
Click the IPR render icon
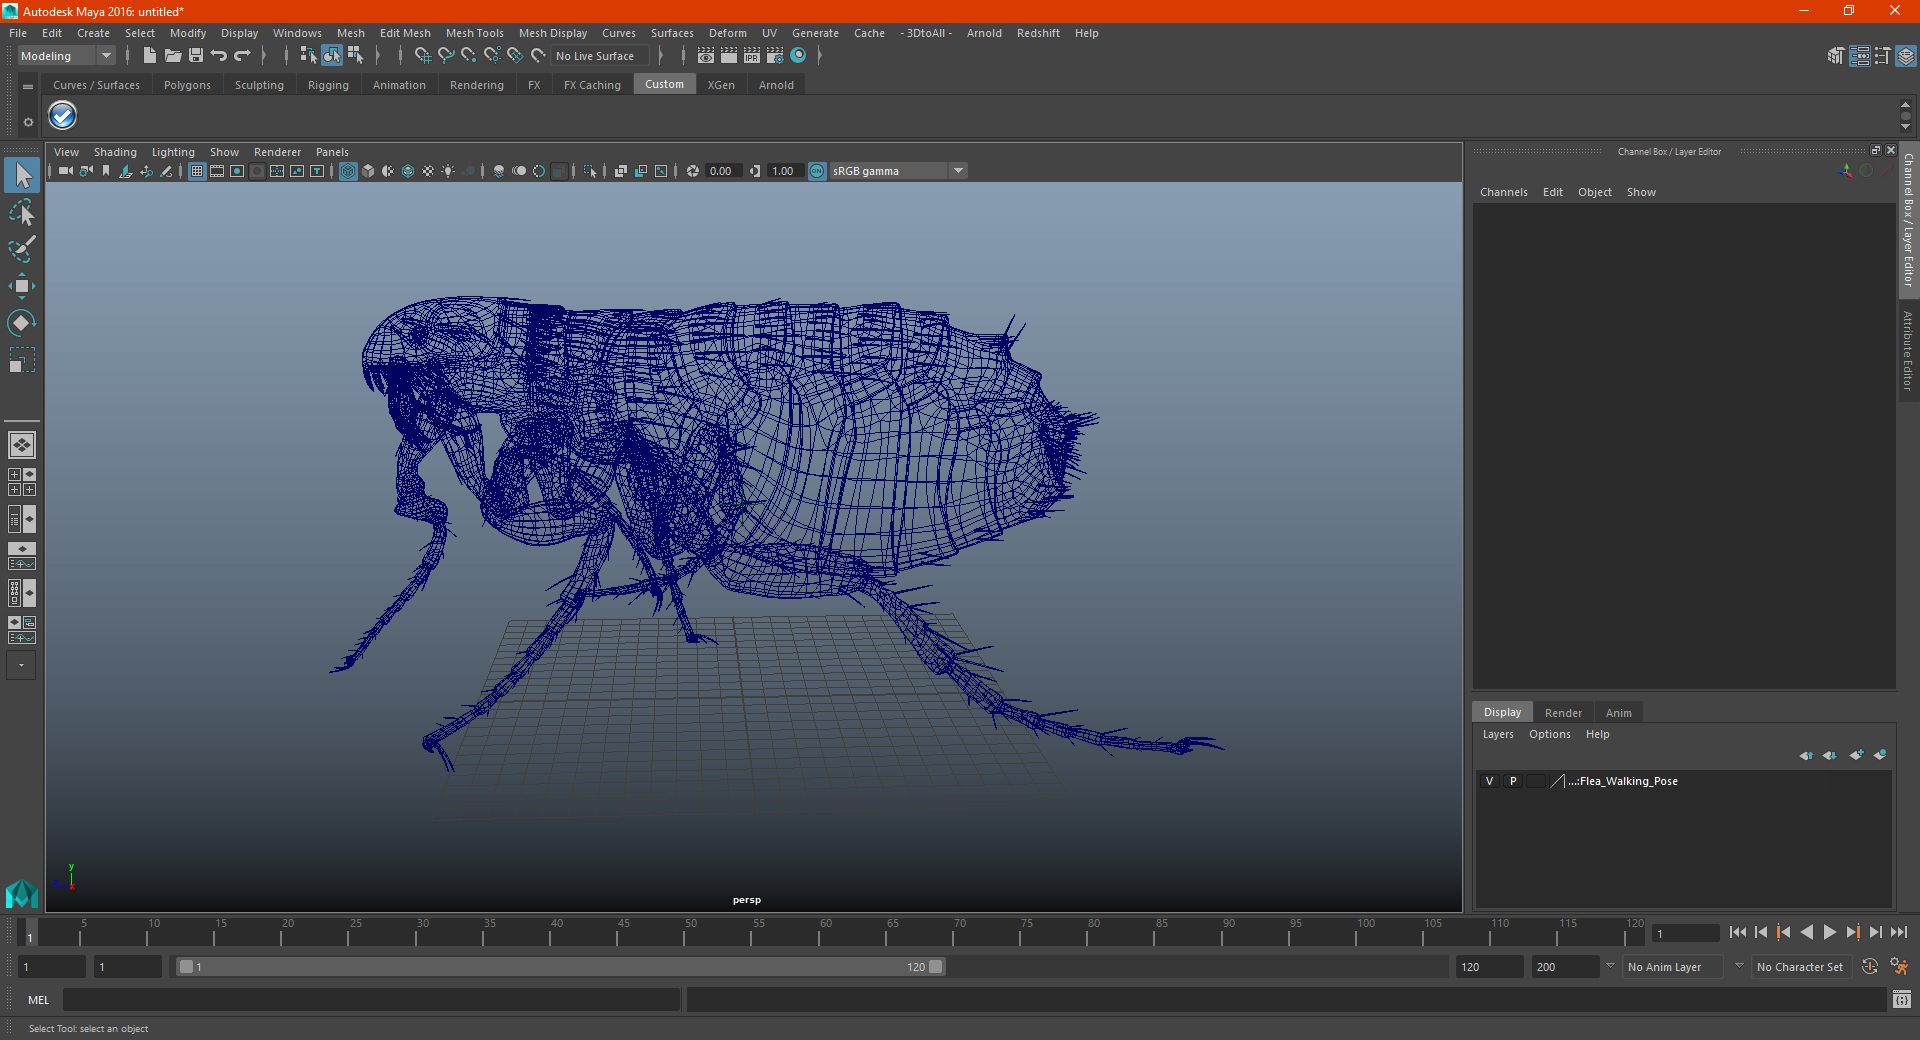click(x=752, y=56)
